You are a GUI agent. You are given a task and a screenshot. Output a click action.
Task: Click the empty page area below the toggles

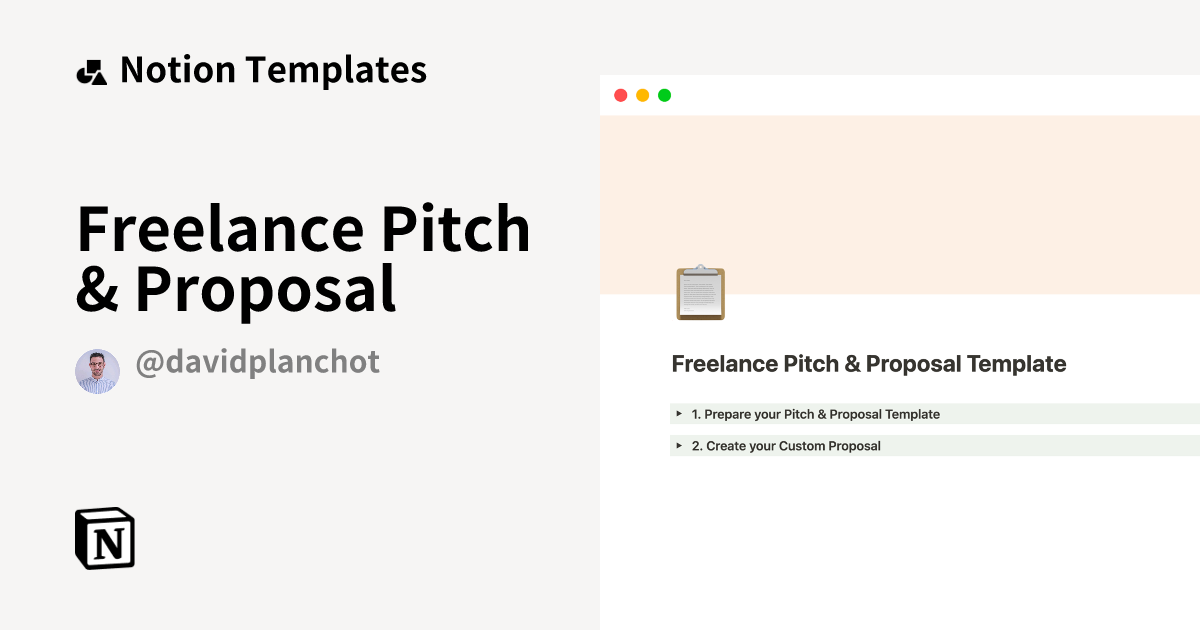(900, 540)
